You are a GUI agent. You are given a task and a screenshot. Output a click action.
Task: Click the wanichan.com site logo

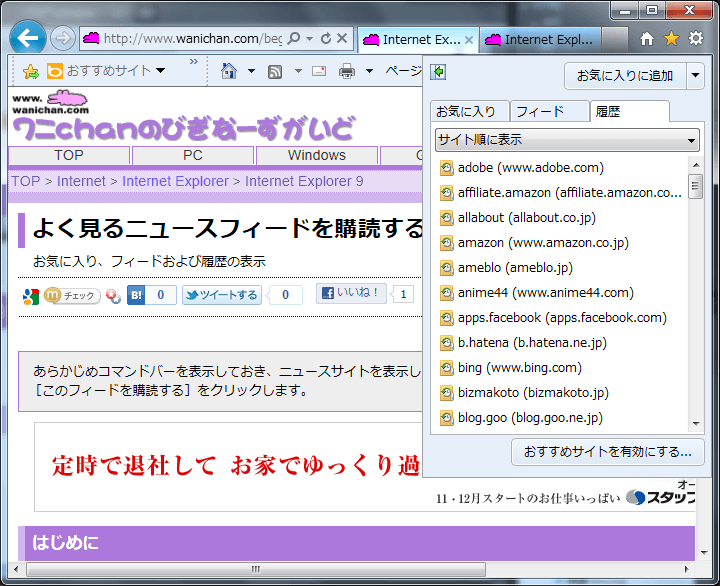50,102
